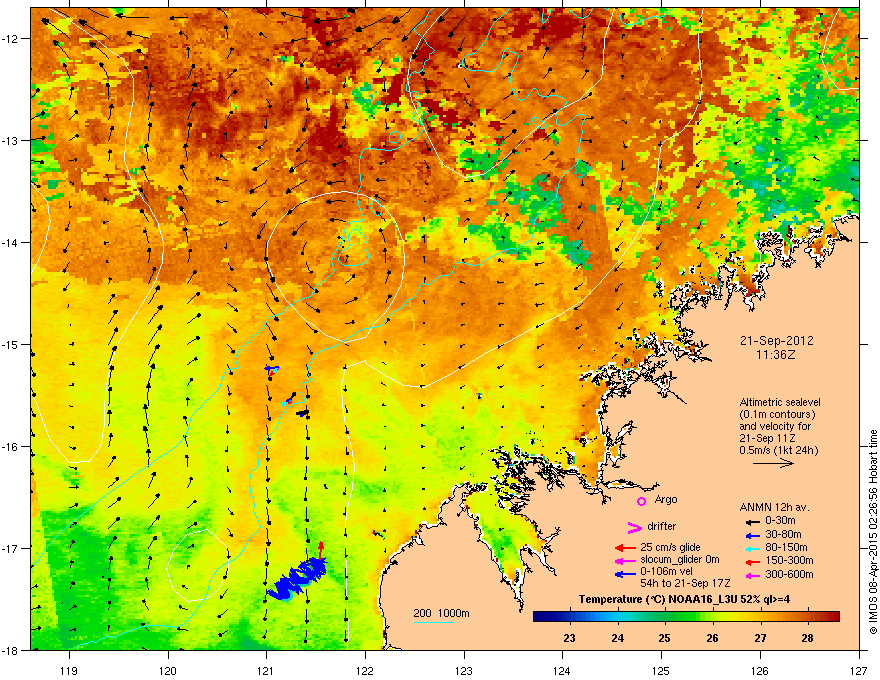Click the 'Altimetric sealevel' caption text
The height and width of the screenshot is (680, 880).
780,402
